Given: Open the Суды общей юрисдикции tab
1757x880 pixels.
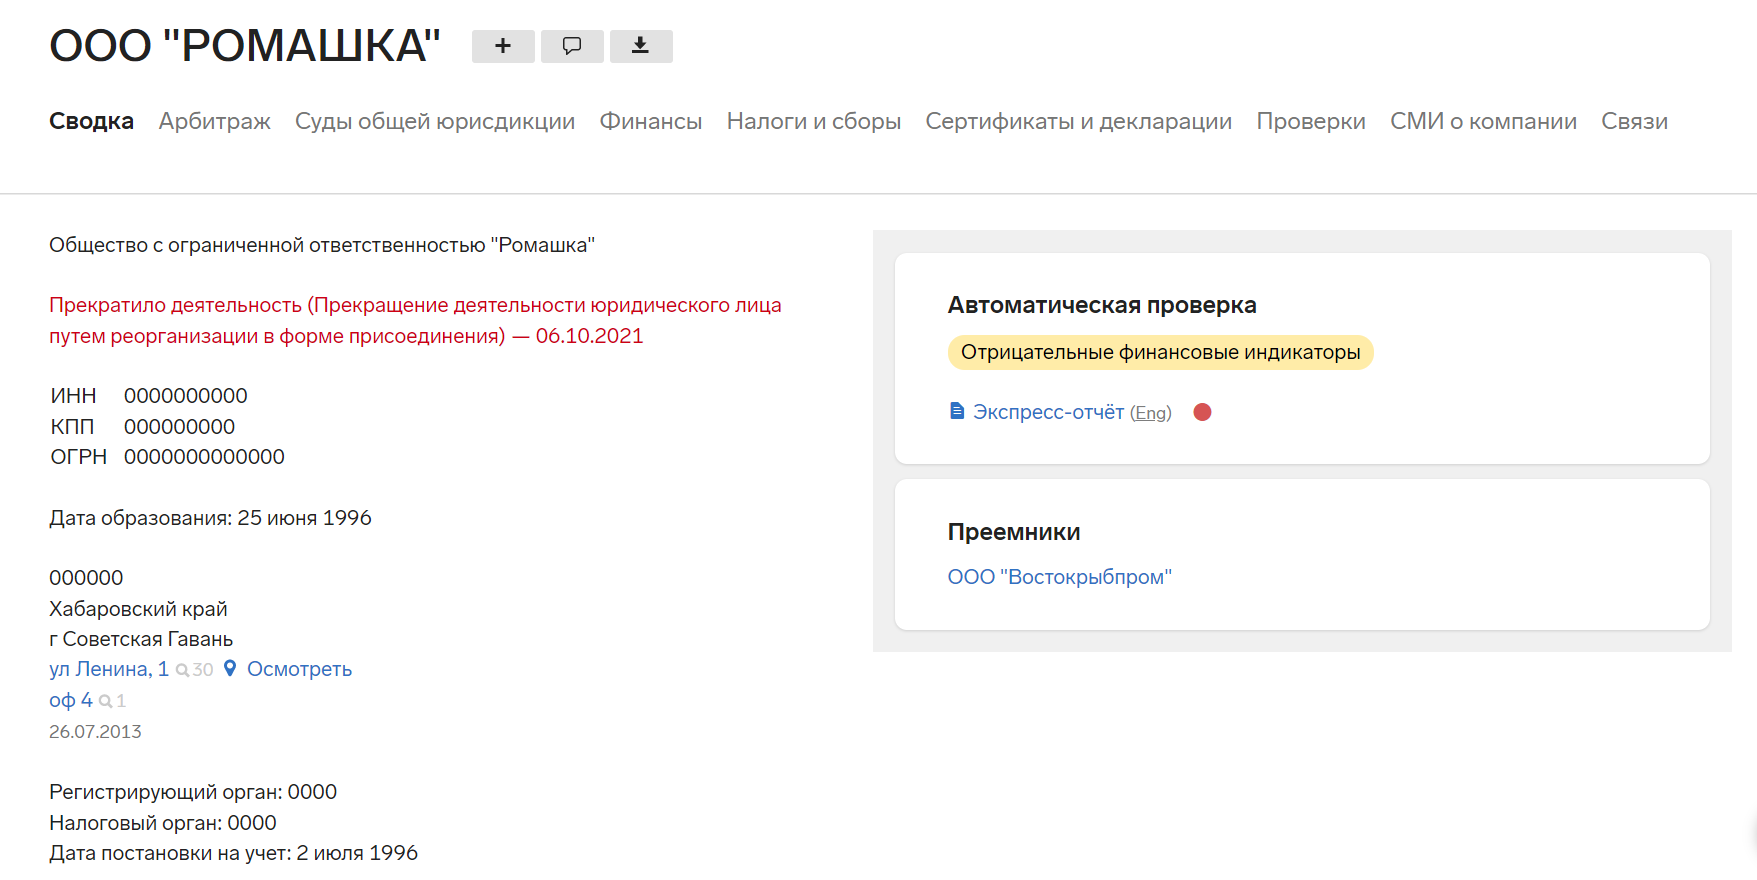Looking at the screenshot, I should click(434, 121).
